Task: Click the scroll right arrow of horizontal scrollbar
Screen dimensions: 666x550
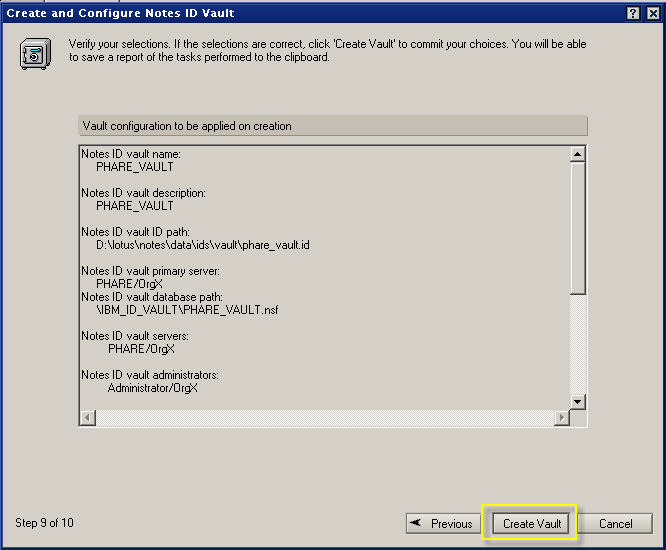Action: tap(562, 417)
